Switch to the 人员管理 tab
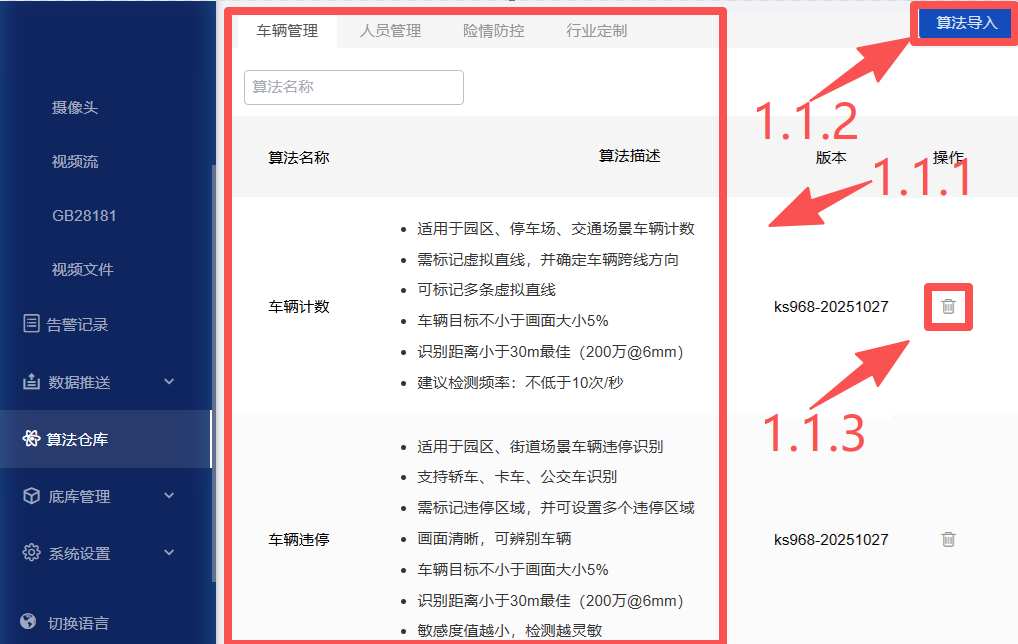The height and width of the screenshot is (644, 1018). 390,31
